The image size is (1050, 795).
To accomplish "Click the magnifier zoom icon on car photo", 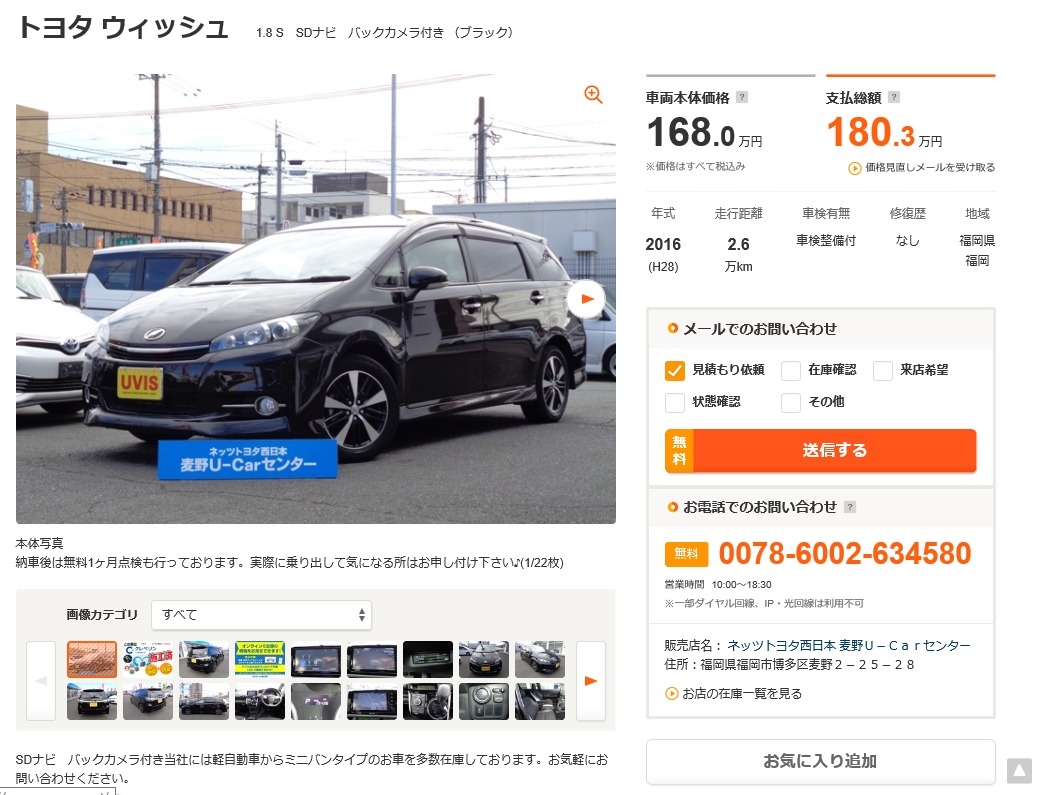I will point(593,94).
